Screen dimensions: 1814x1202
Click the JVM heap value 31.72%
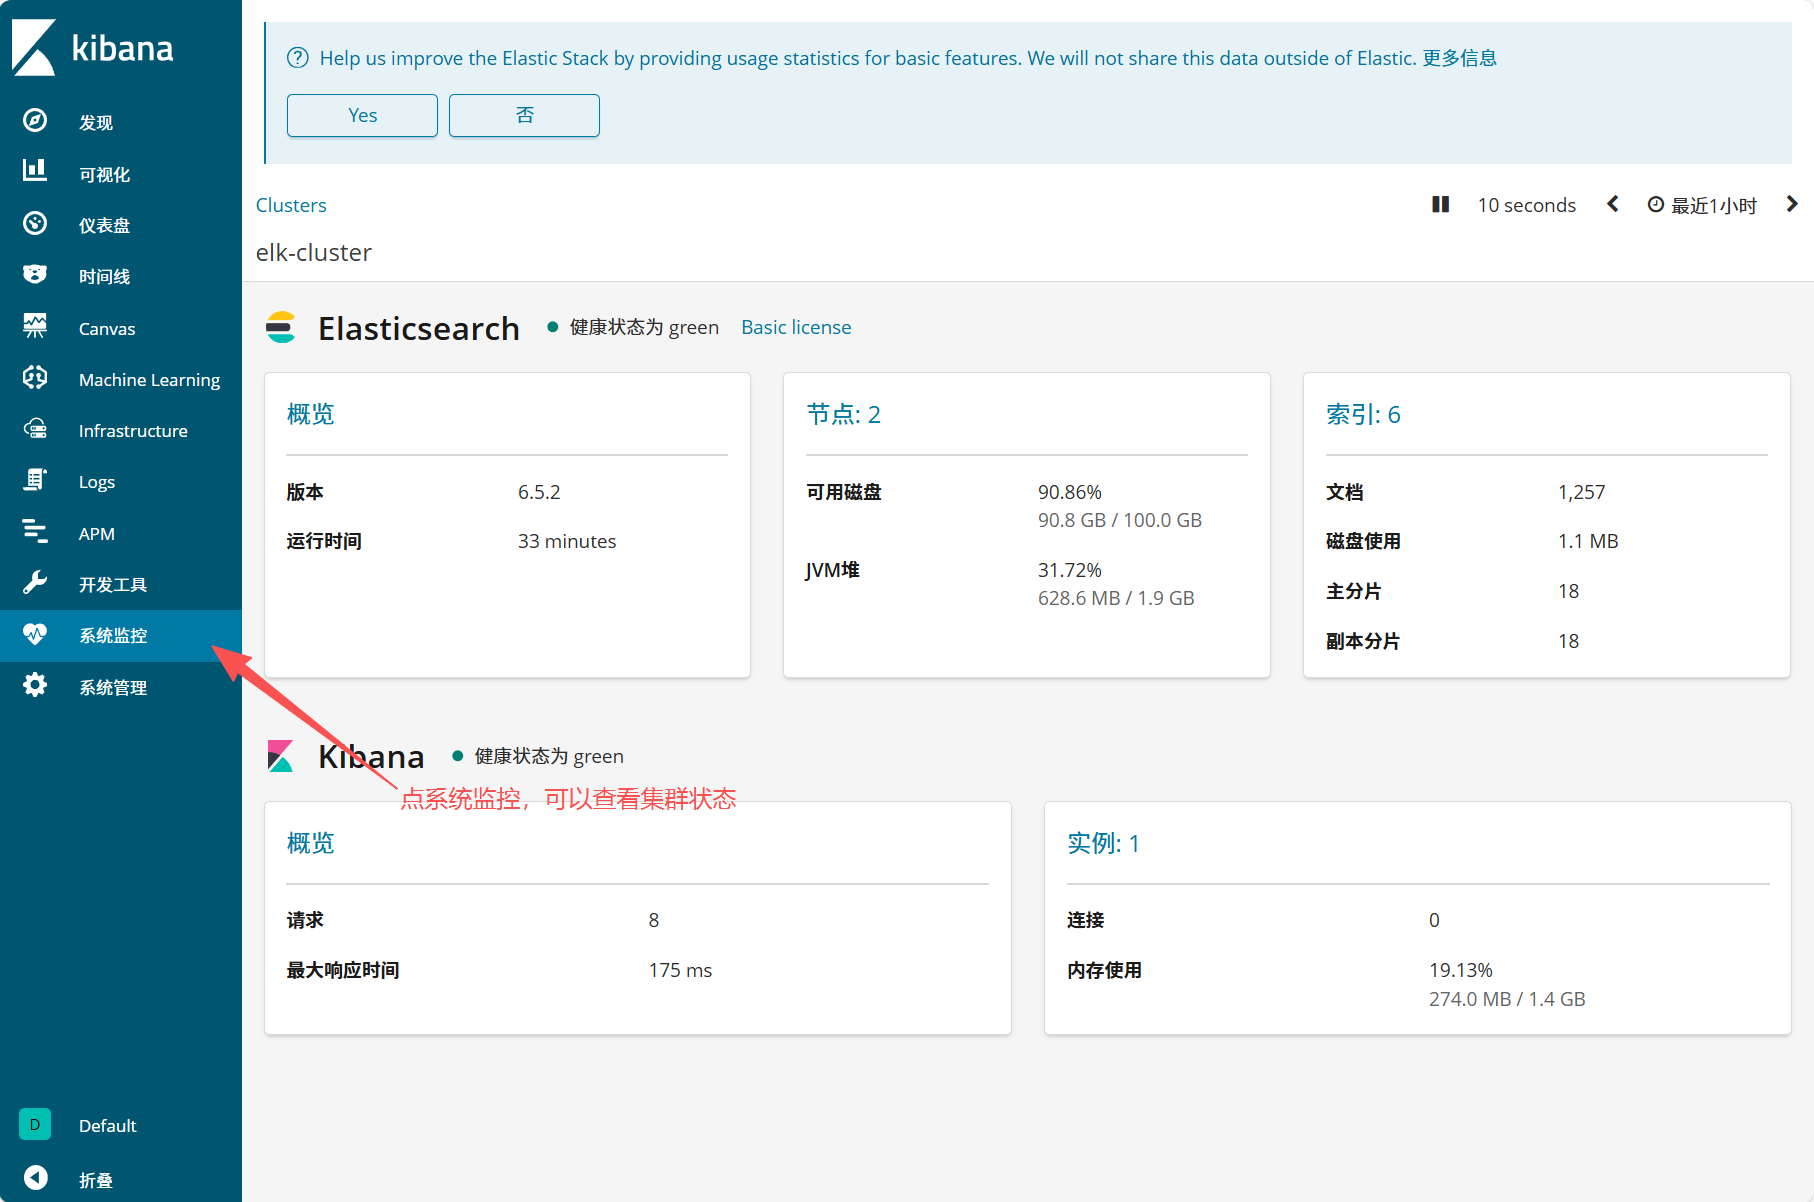pyautogui.click(x=1070, y=570)
